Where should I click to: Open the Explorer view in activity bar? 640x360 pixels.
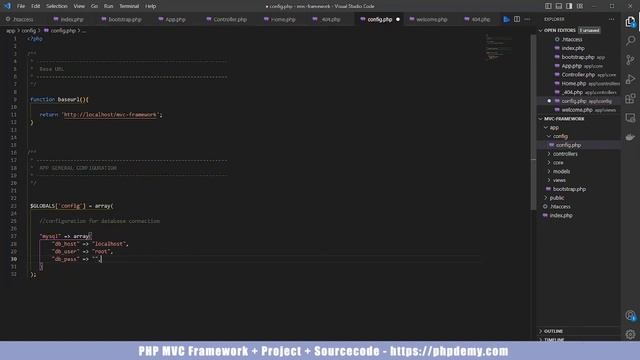pyautogui.click(x=630, y=22)
